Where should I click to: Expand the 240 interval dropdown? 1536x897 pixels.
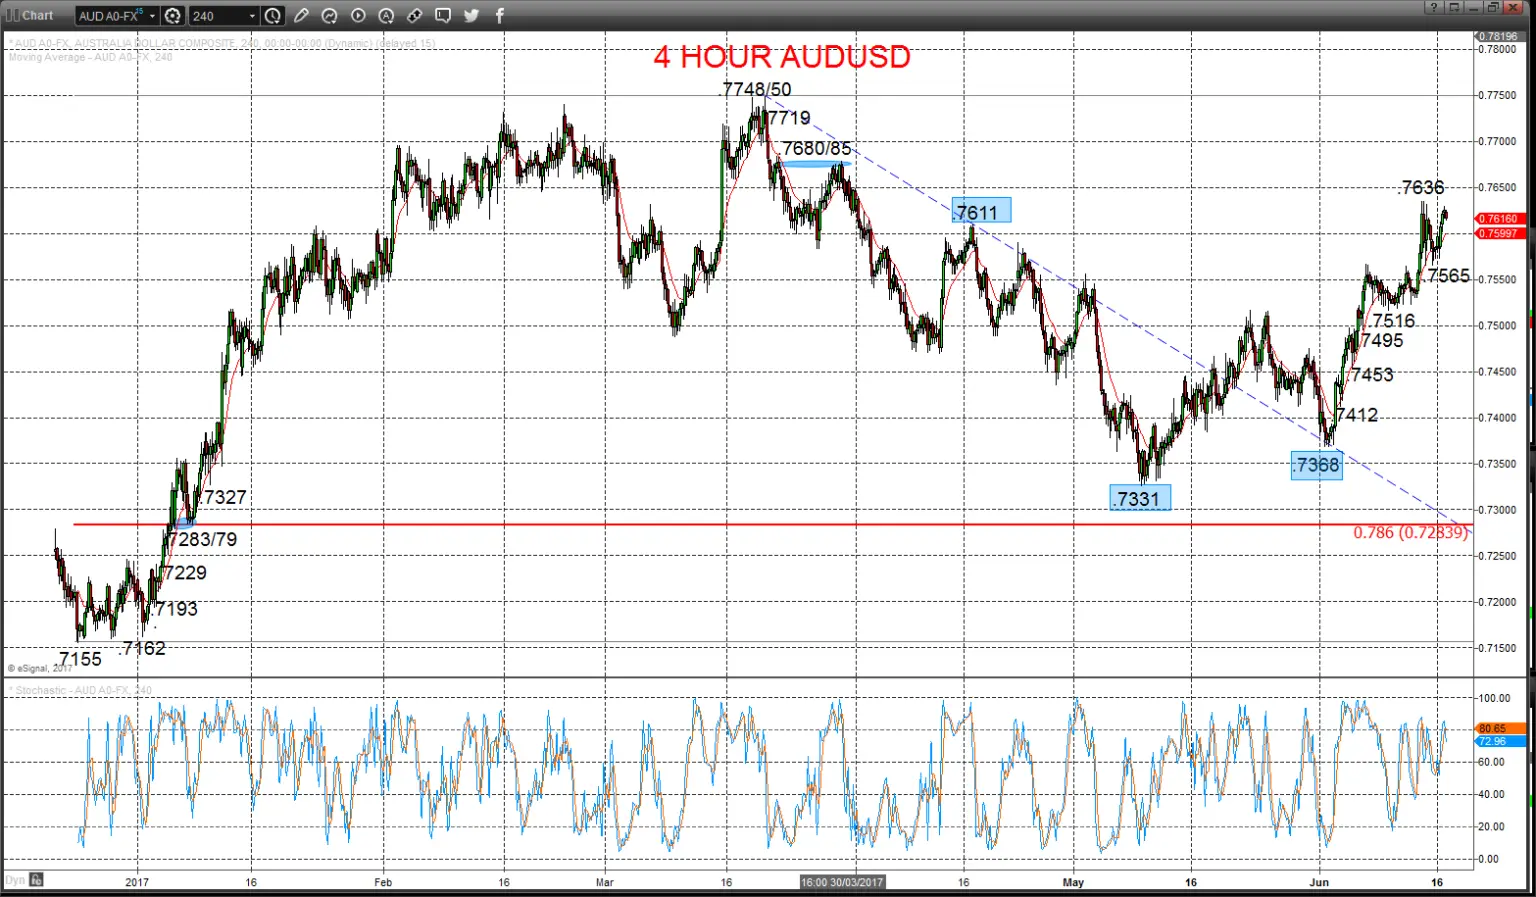[252, 16]
